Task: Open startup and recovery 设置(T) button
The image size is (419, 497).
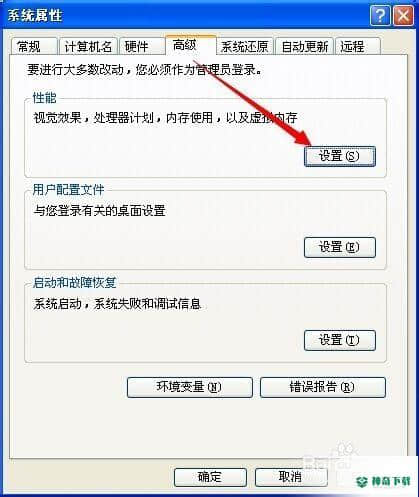Action: 340,340
